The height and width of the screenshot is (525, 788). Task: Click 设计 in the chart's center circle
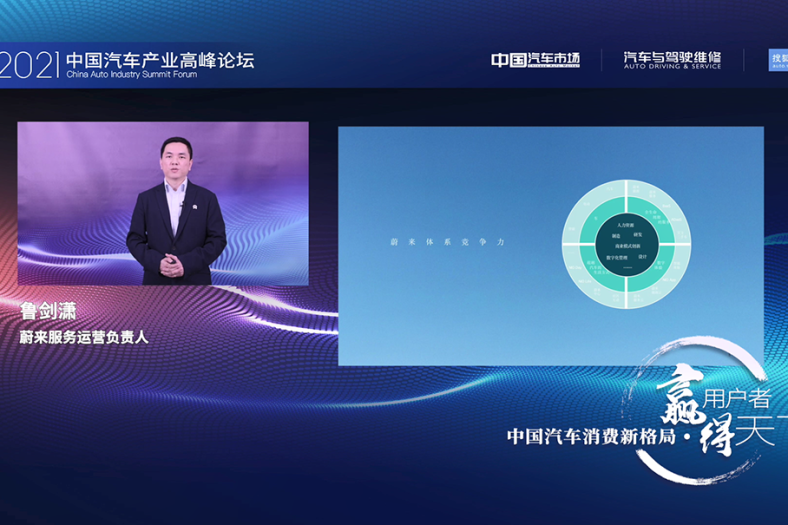point(642,257)
